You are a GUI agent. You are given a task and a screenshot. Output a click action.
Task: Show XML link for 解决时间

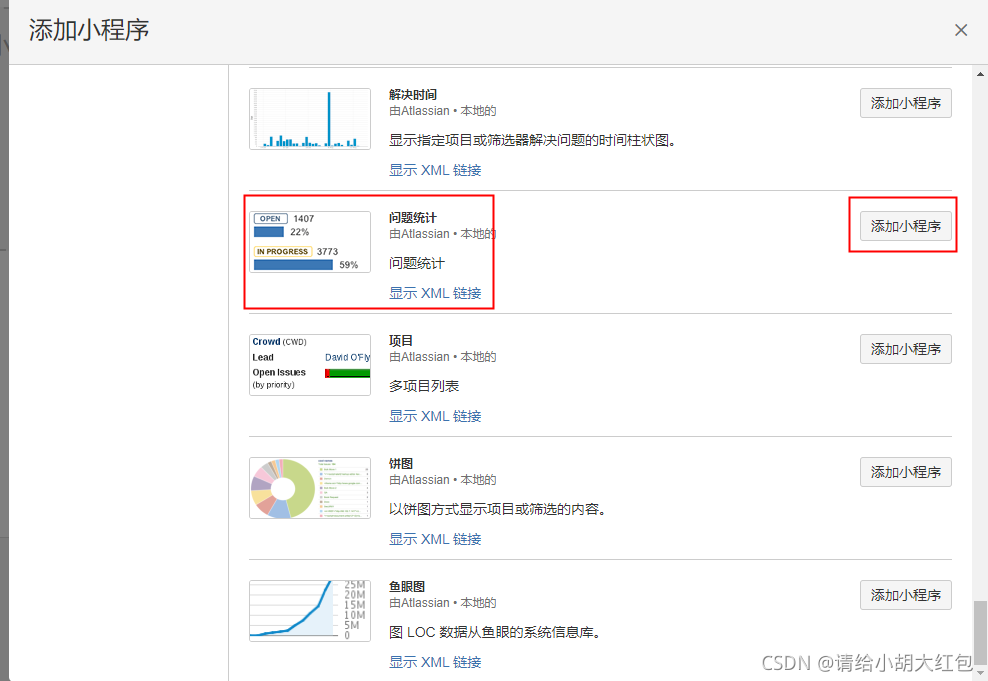click(x=435, y=170)
